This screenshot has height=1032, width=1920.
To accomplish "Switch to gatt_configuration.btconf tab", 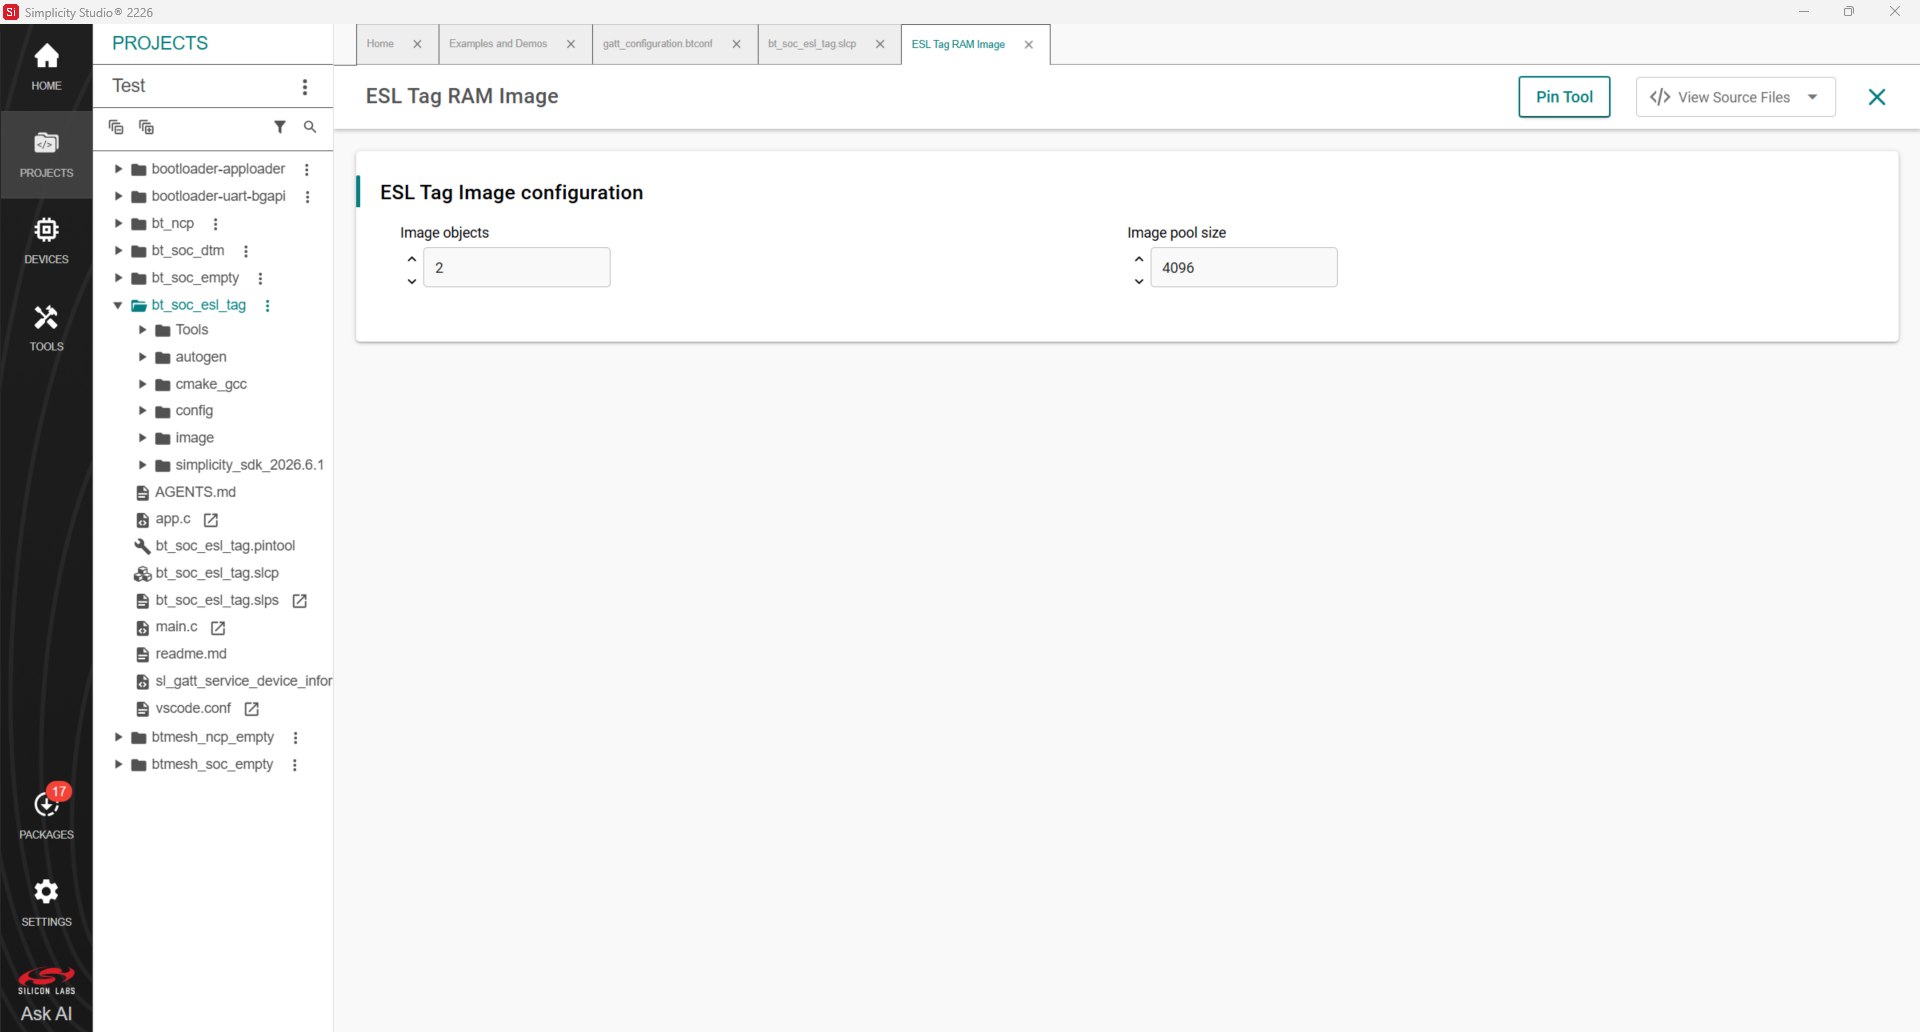I will coord(658,44).
